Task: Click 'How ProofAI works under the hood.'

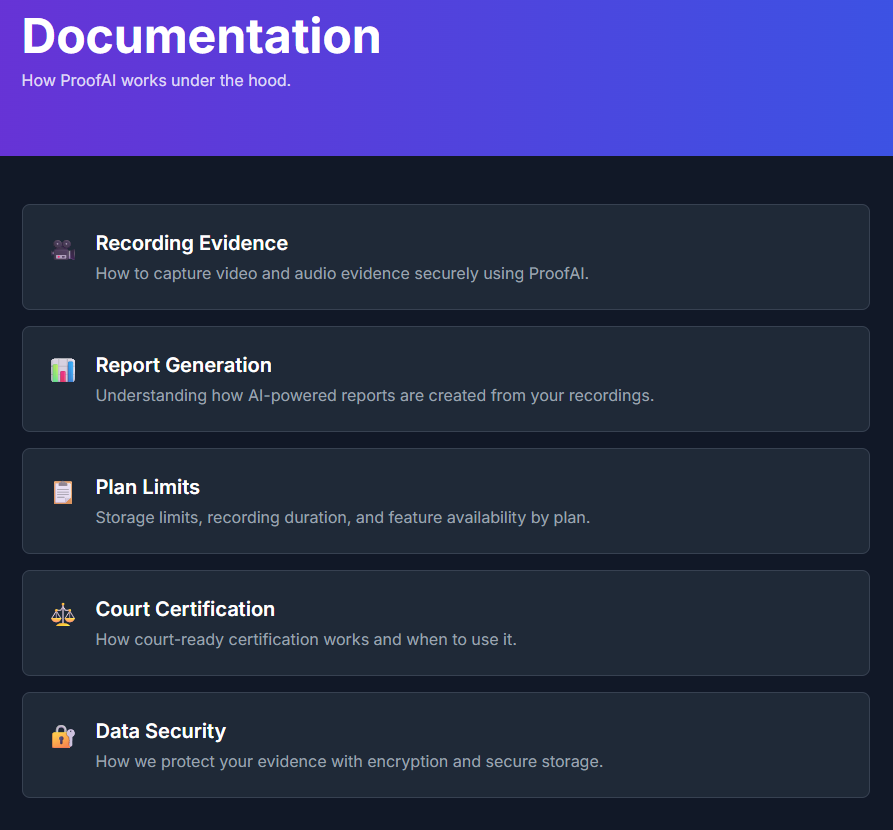Action: click(x=156, y=80)
